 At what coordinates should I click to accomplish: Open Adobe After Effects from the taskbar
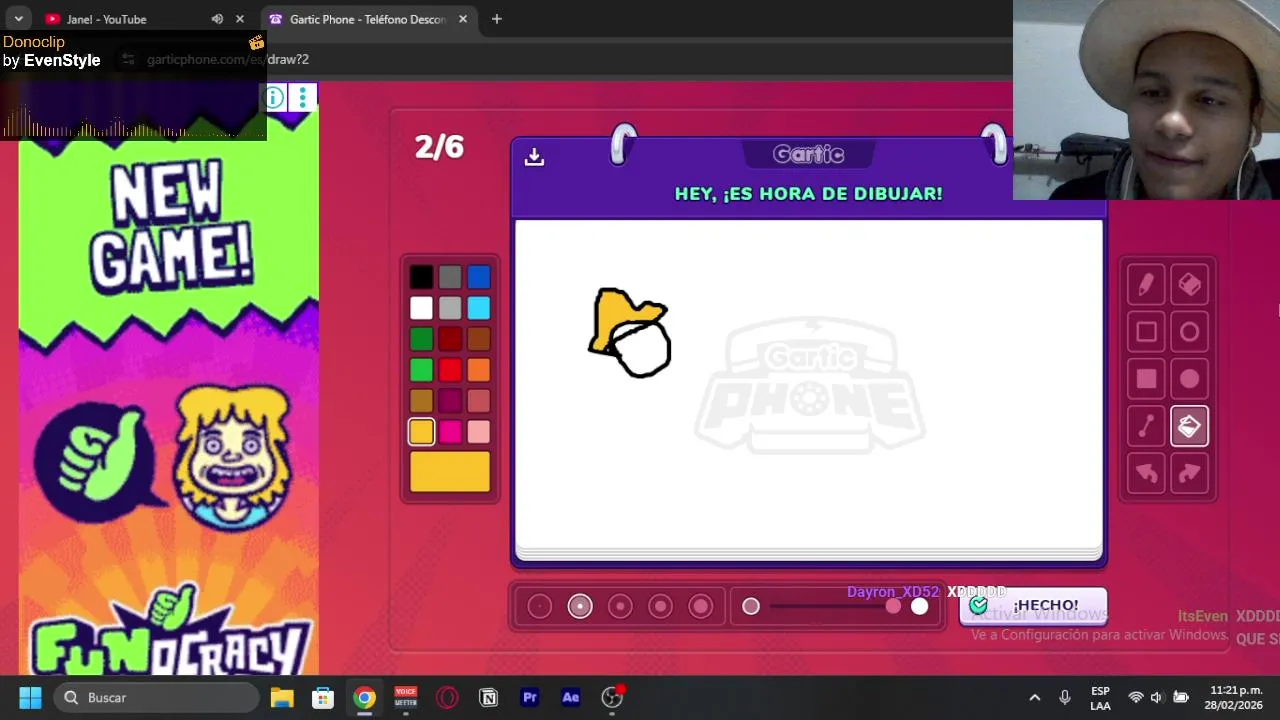click(571, 697)
